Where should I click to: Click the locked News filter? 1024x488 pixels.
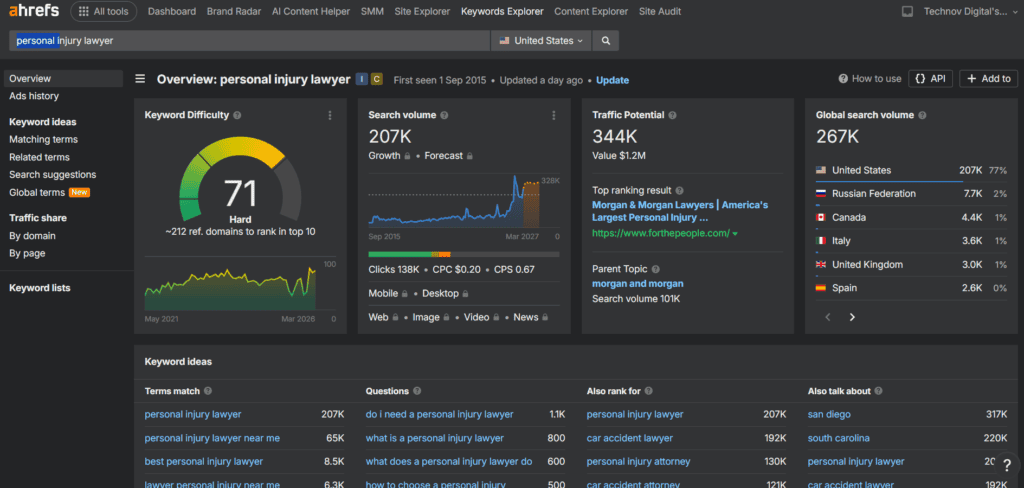tap(531, 317)
